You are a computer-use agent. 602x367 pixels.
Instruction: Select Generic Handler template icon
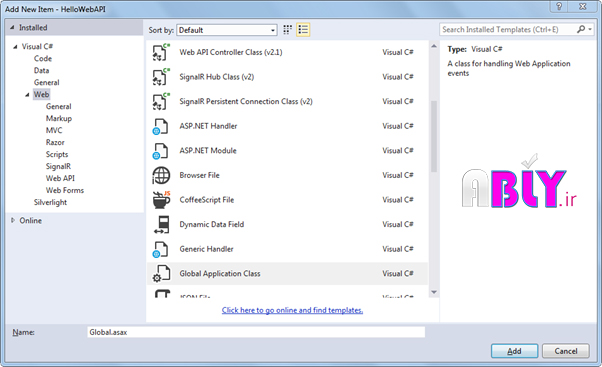coord(161,249)
